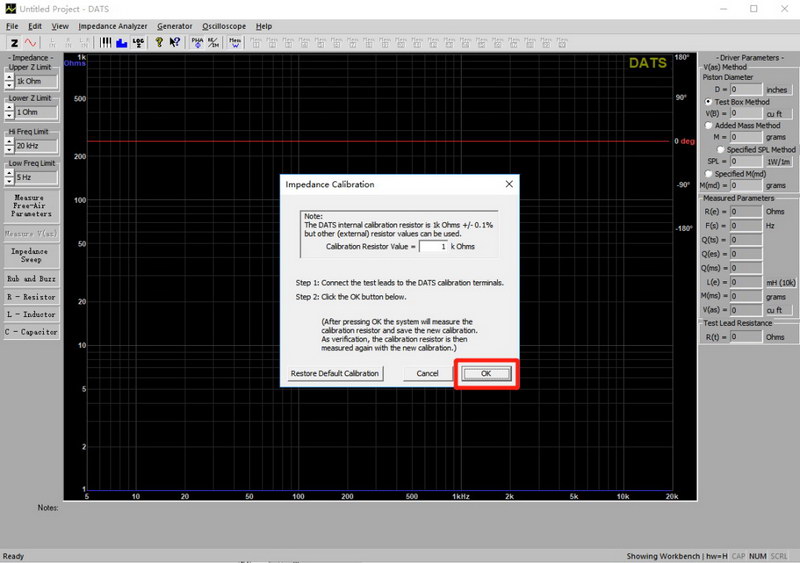Screen dimensions: 800x563
Task: Click the yellow question mark help icon
Action: pyautogui.click(x=158, y=43)
